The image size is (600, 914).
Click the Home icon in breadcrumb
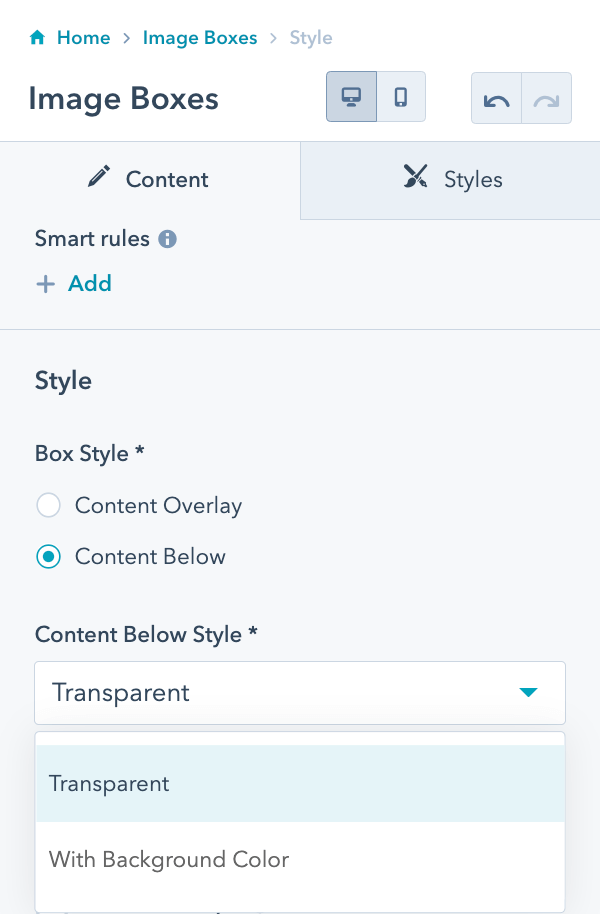(x=38, y=38)
